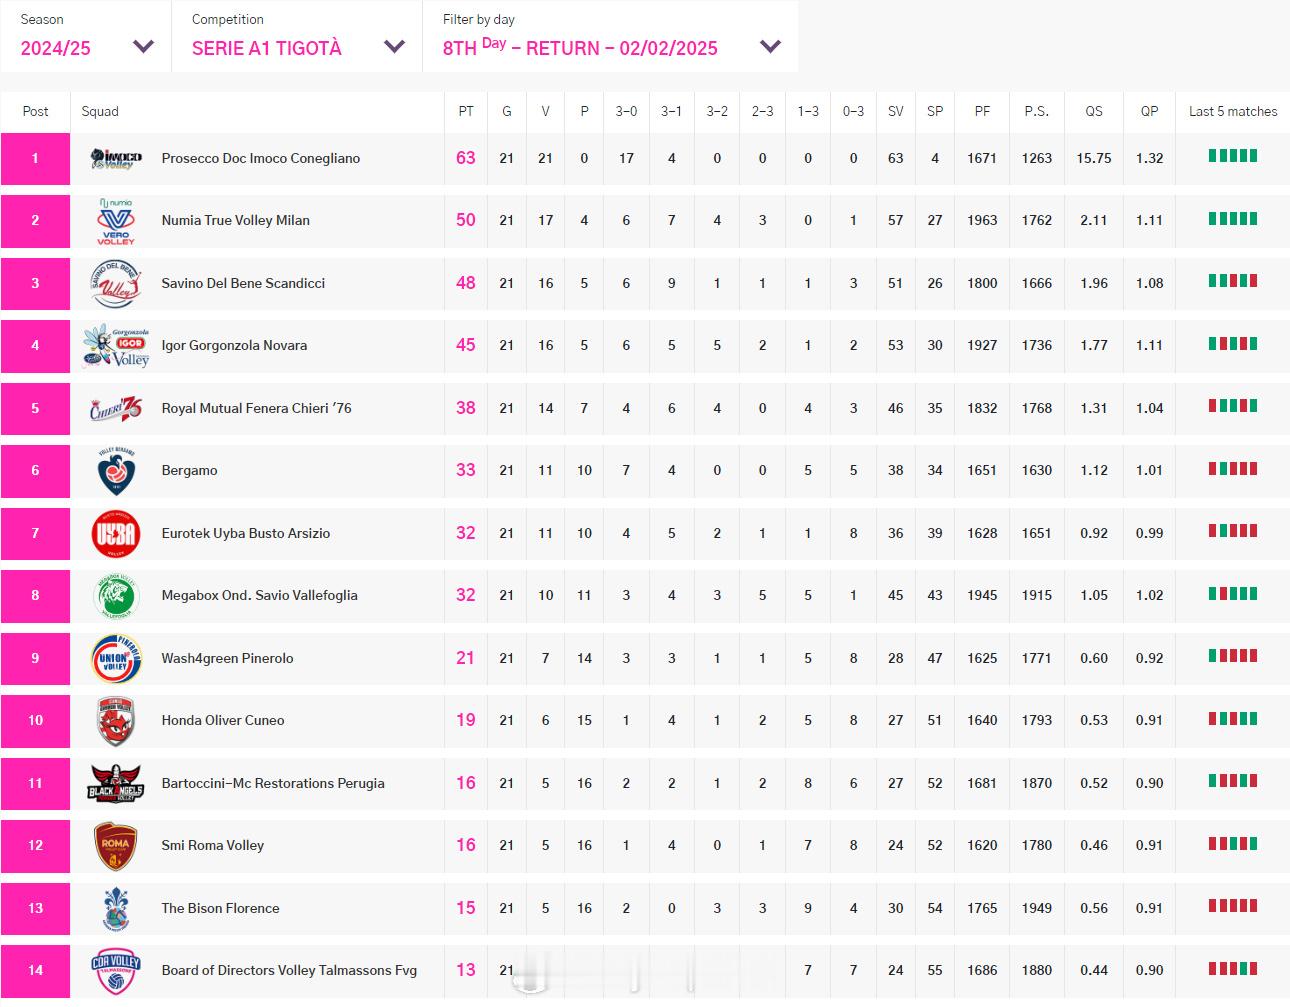Image resolution: width=1290 pixels, height=1007 pixels.
Task: Click Conegliano's last 5 matches form bars
Action: click(1233, 156)
